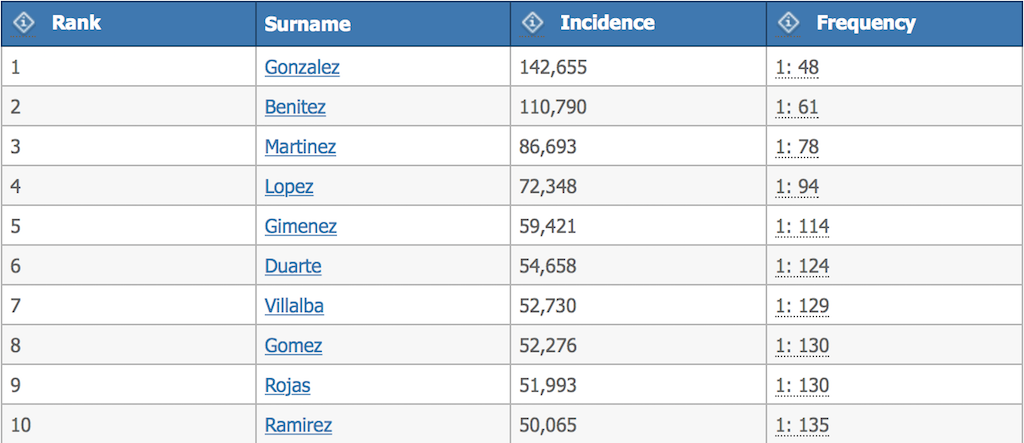Select the Lopez surname link
Image resolution: width=1024 pixels, height=443 pixels.
(x=289, y=187)
